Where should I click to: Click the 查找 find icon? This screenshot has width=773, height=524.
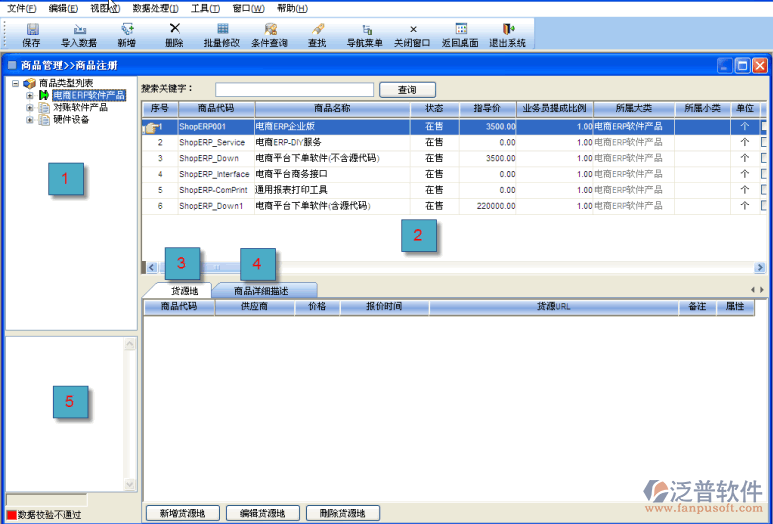pyautogui.click(x=317, y=29)
